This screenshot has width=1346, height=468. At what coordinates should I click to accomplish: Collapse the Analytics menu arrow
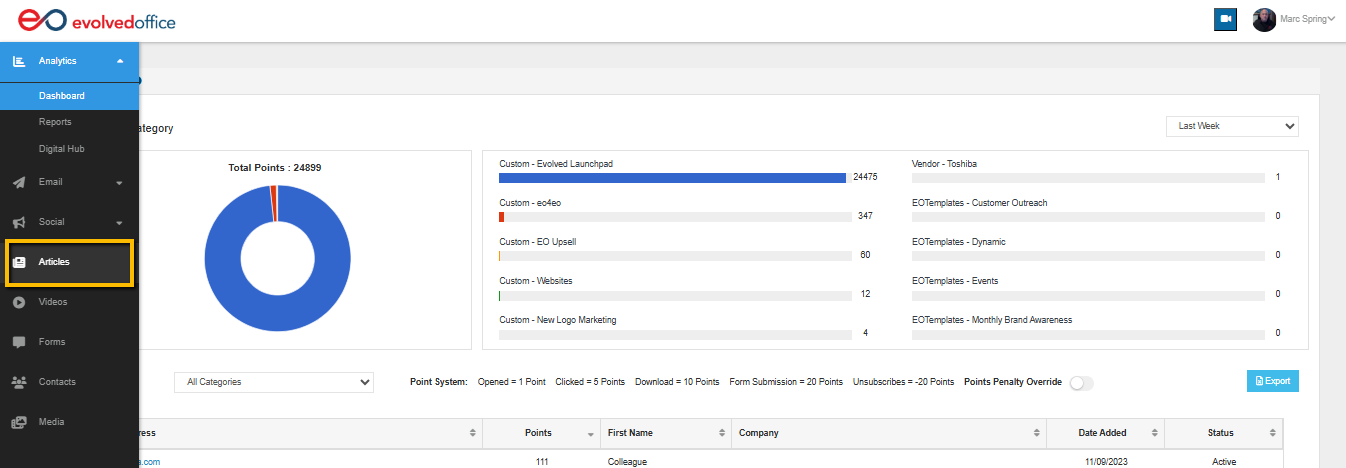point(120,61)
